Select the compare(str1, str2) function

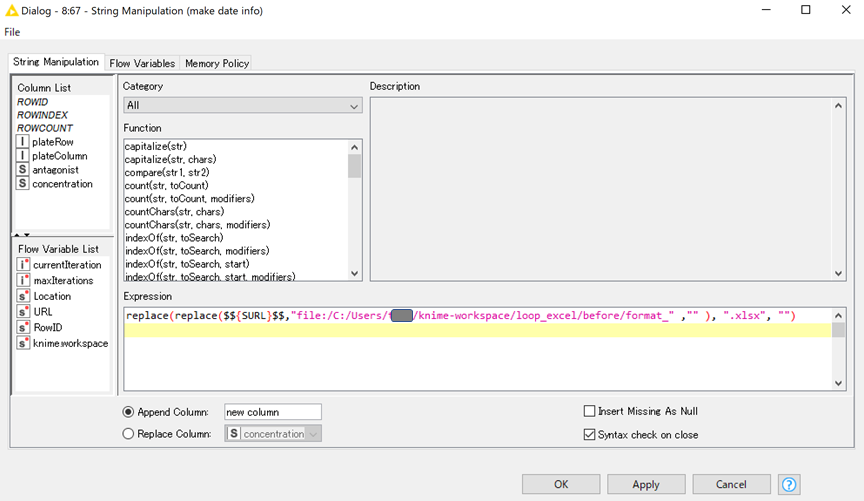(168, 173)
